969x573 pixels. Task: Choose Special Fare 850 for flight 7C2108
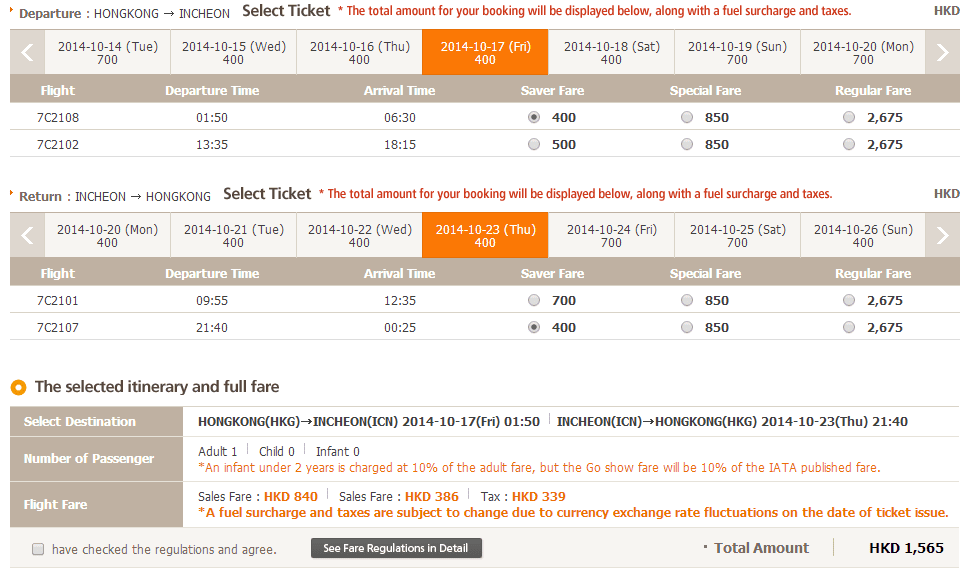pyautogui.click(x=687, y=117)
